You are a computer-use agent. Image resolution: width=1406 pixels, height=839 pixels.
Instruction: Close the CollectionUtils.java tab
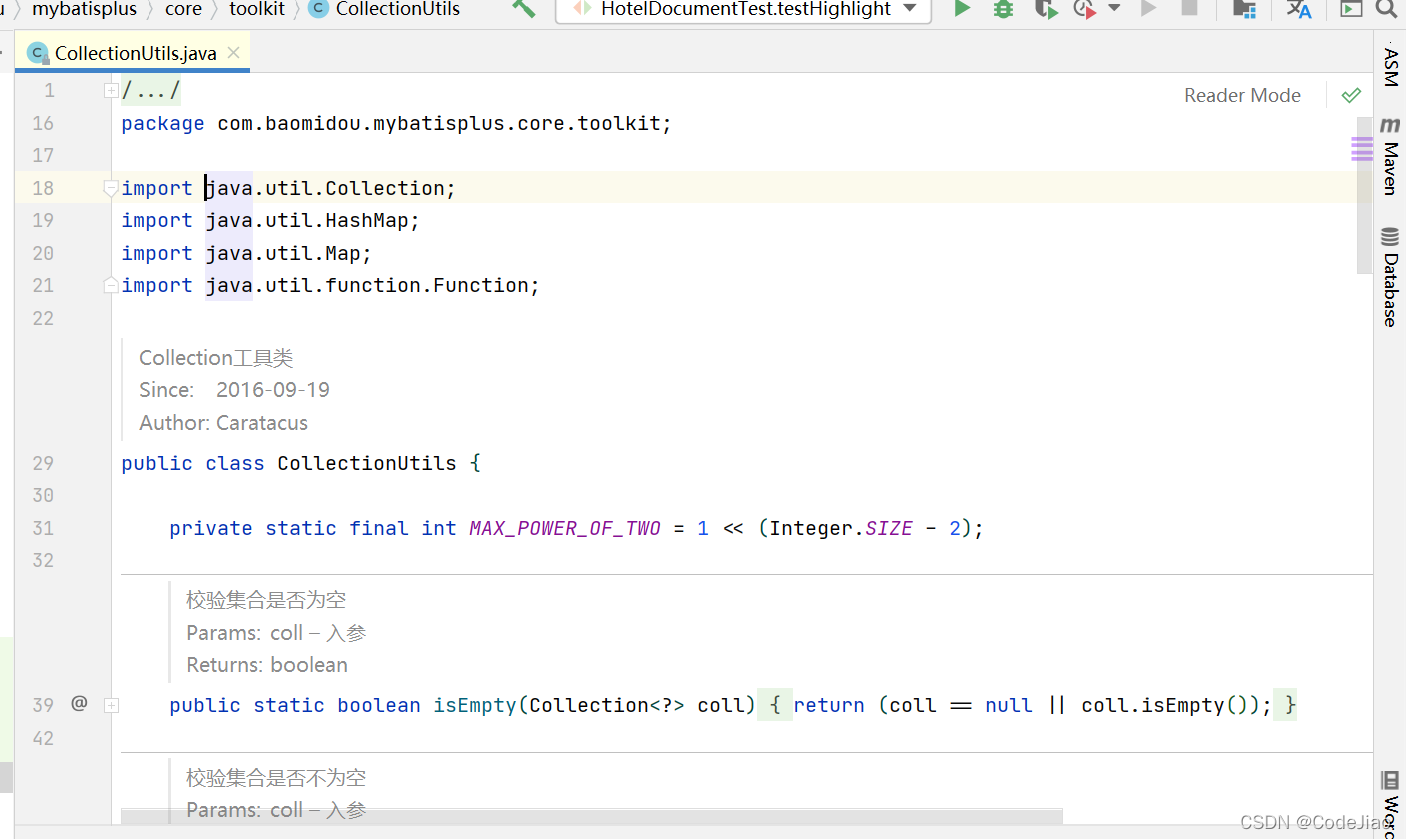point(233,53)
